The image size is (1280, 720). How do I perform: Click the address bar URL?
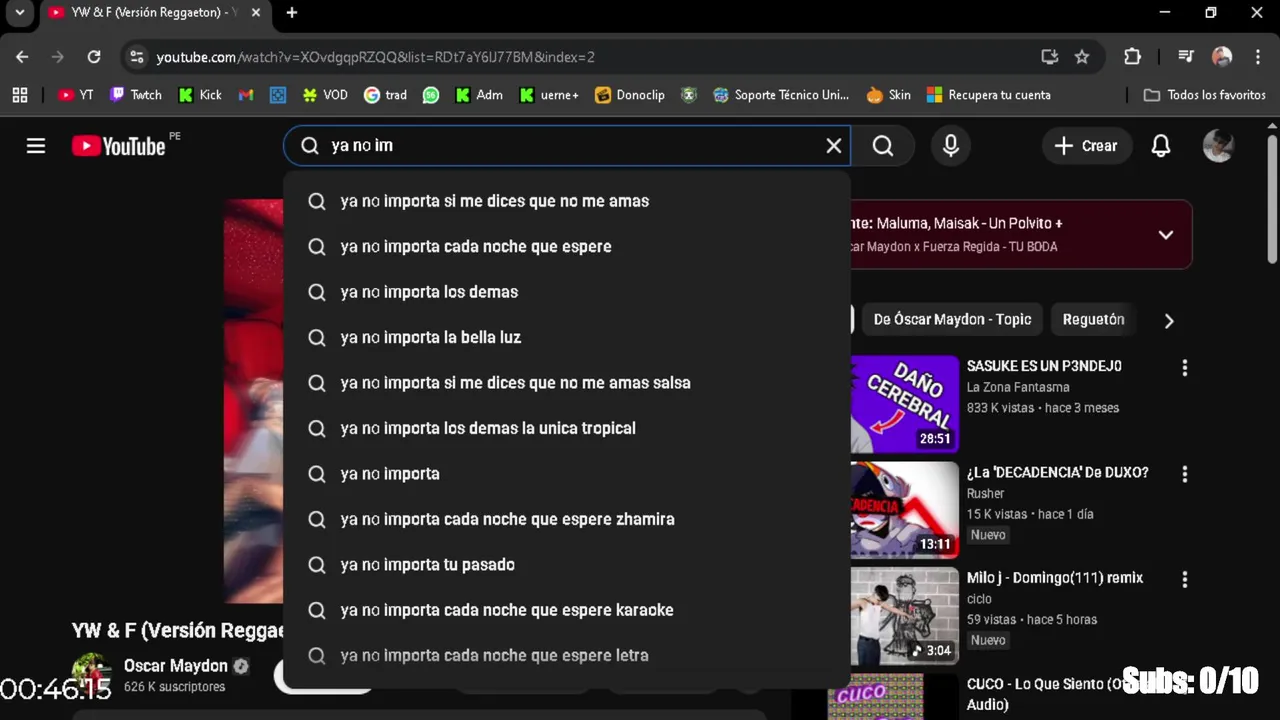click(x=376, y=57)
